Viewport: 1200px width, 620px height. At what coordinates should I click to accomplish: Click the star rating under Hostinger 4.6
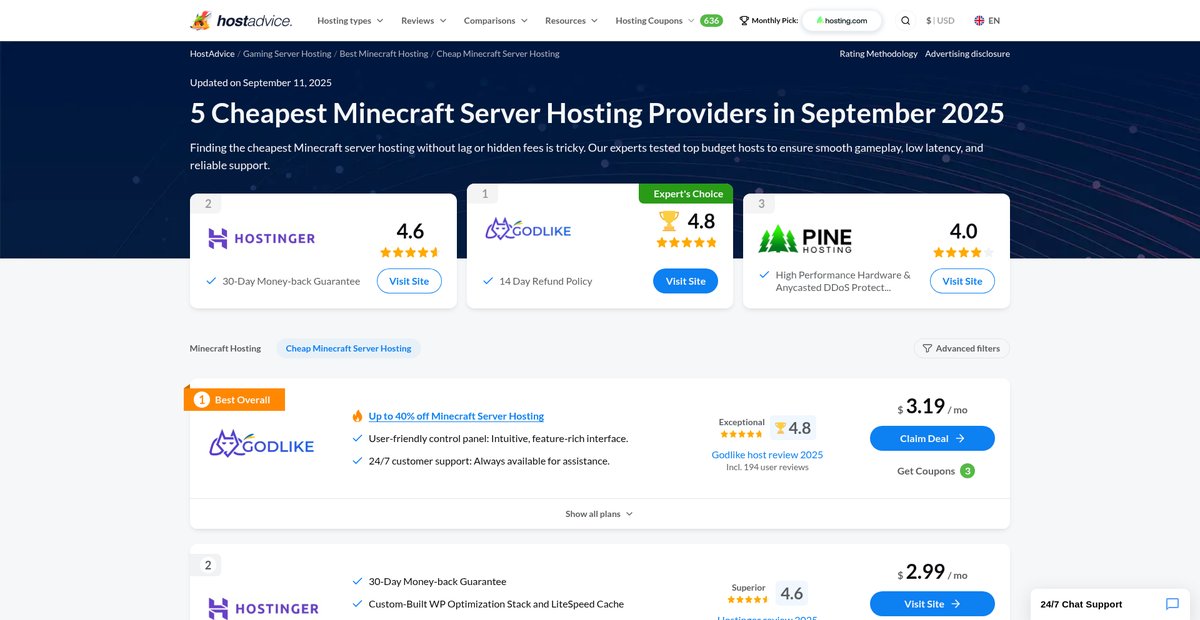tap(410, 253)
